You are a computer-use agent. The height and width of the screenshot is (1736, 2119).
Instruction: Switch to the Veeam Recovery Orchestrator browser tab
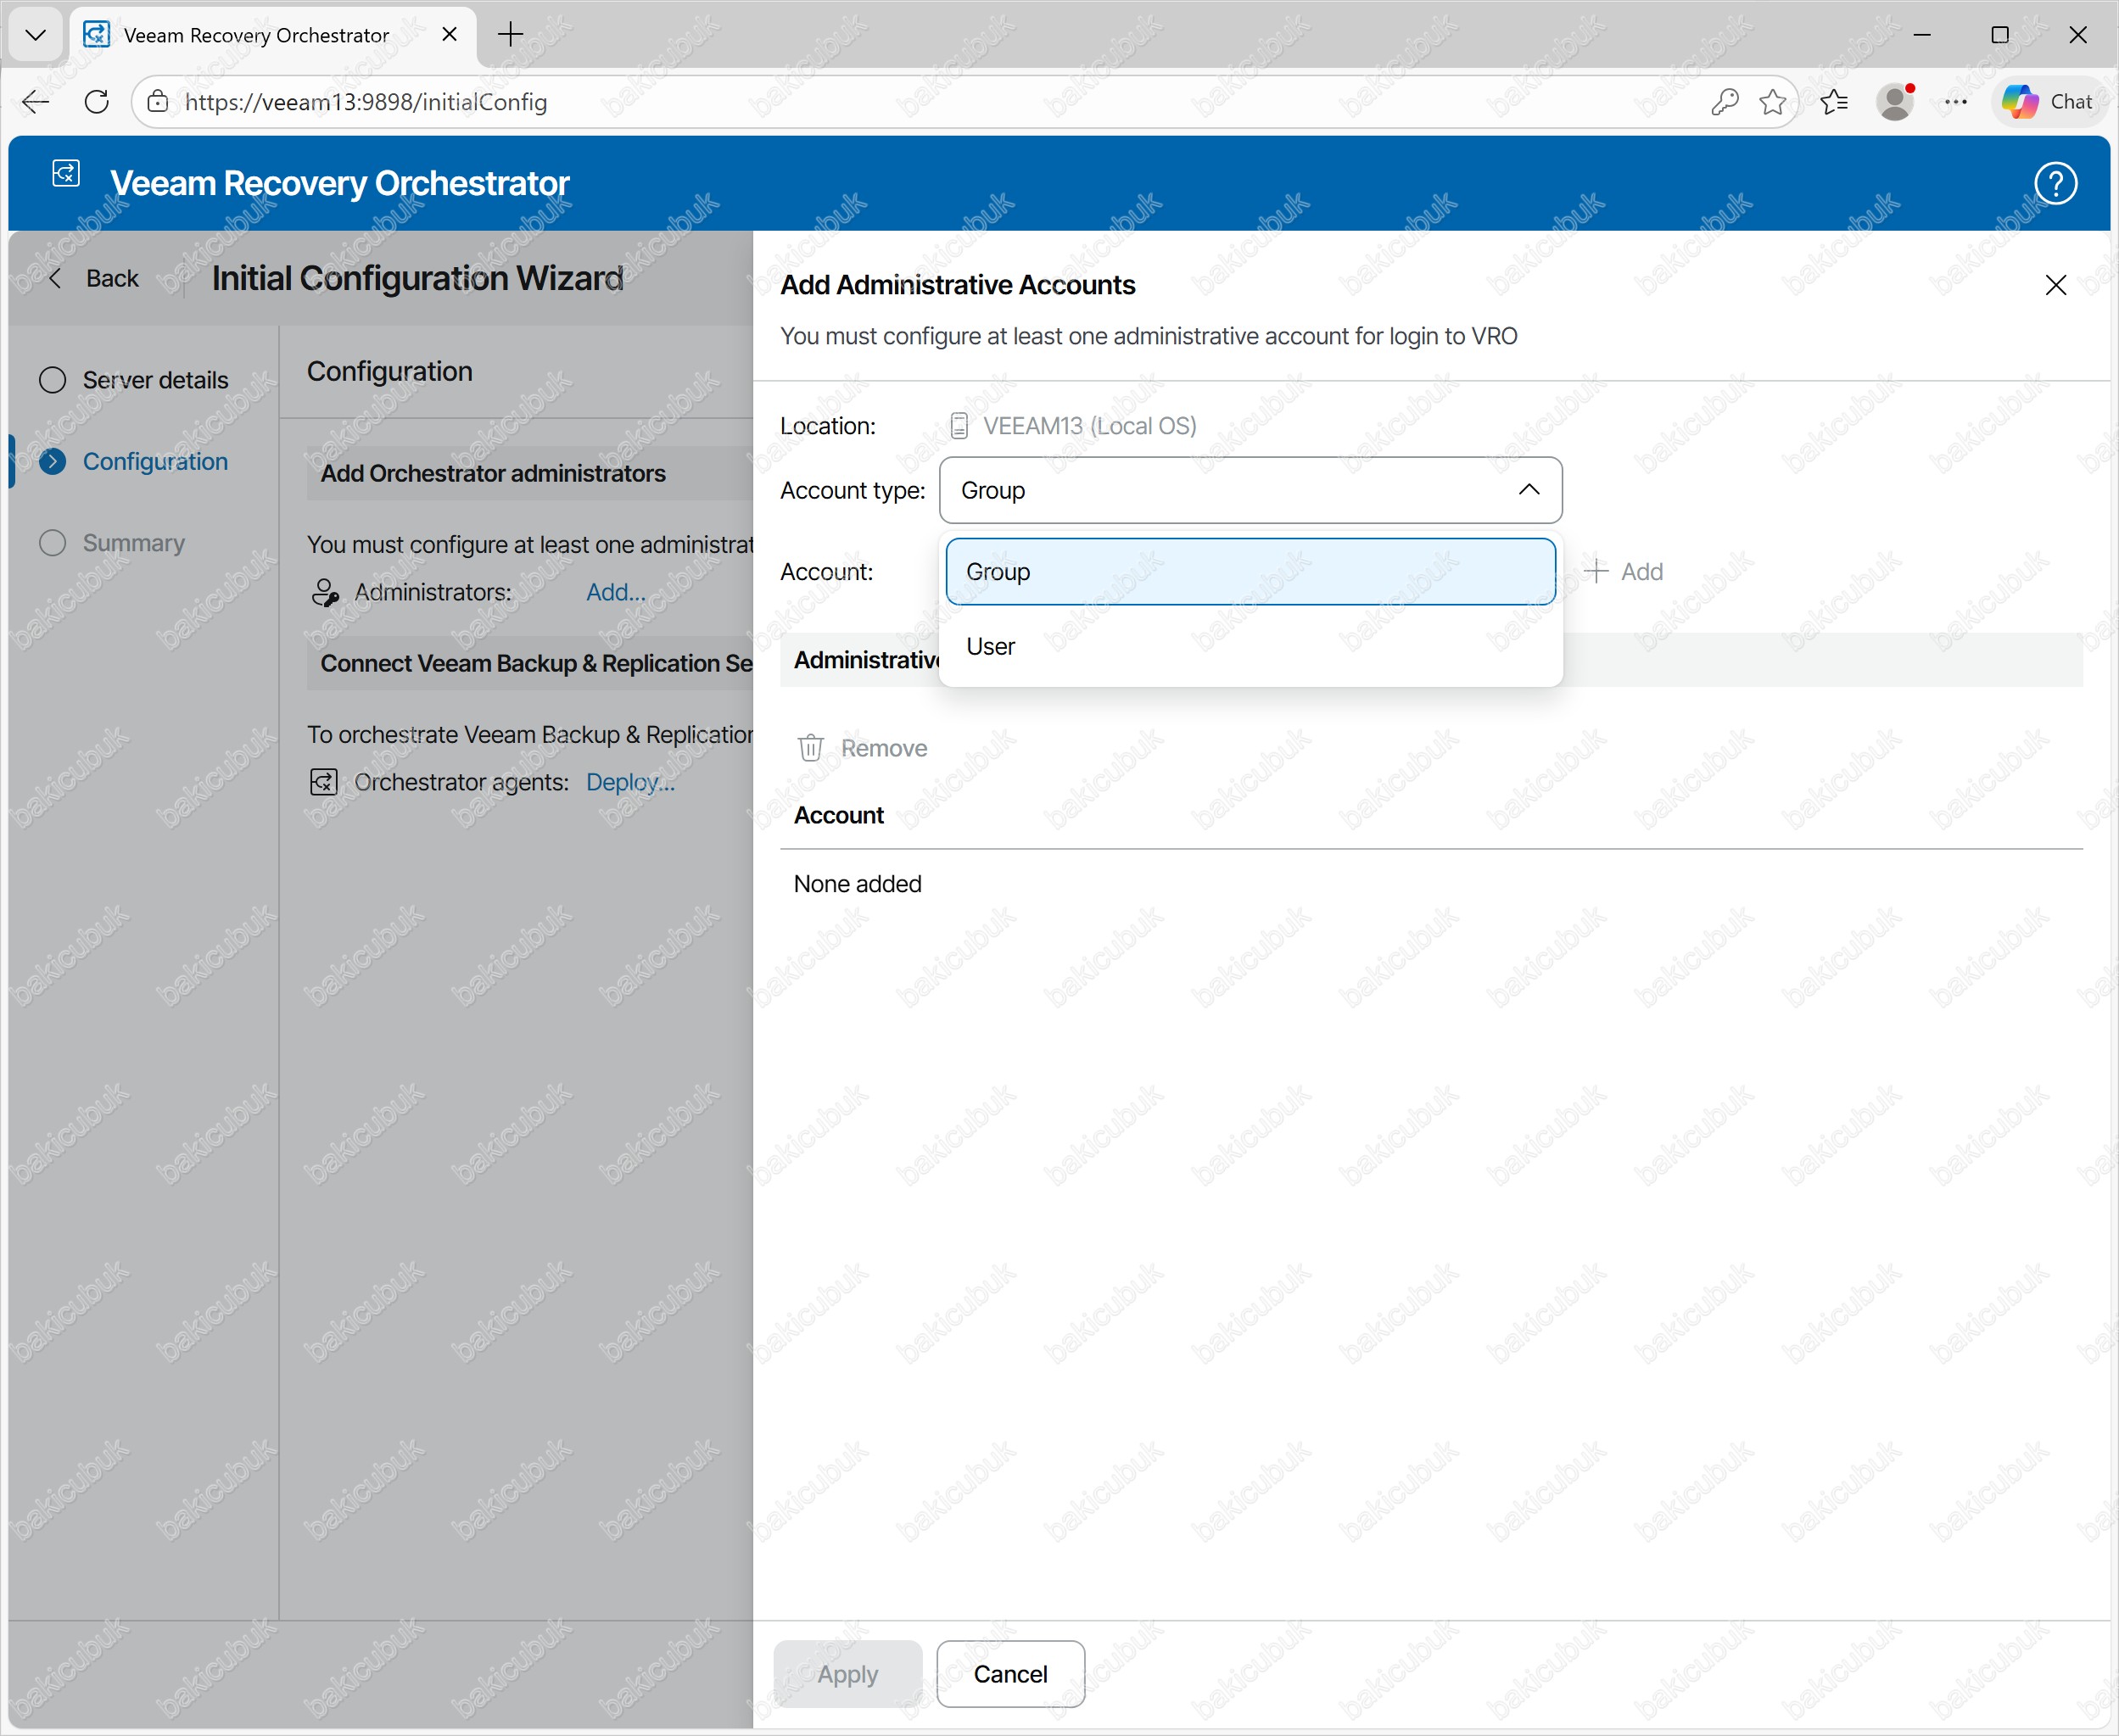256,35
